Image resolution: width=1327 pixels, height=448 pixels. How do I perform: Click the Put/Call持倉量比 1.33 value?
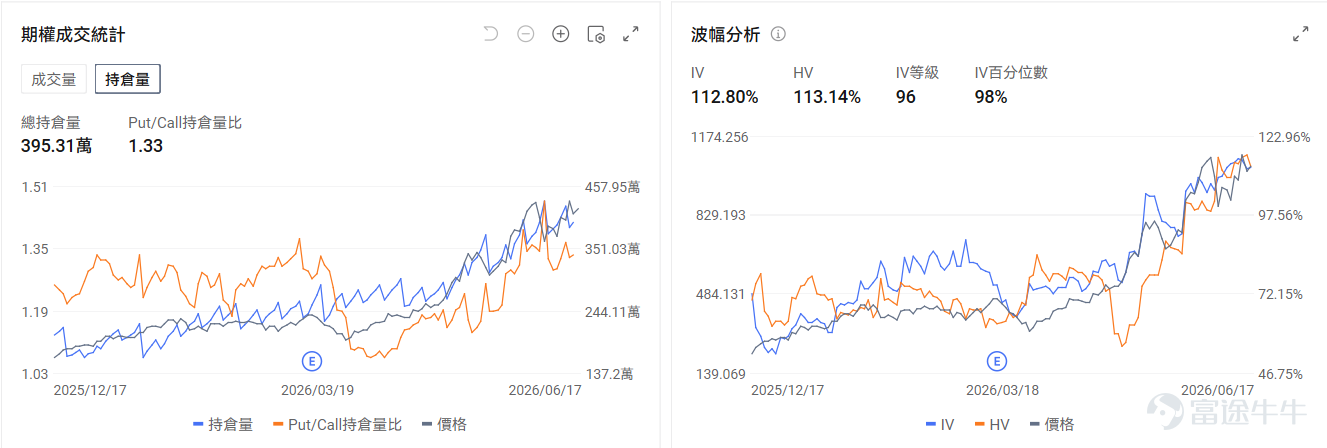tap(145, 146)
